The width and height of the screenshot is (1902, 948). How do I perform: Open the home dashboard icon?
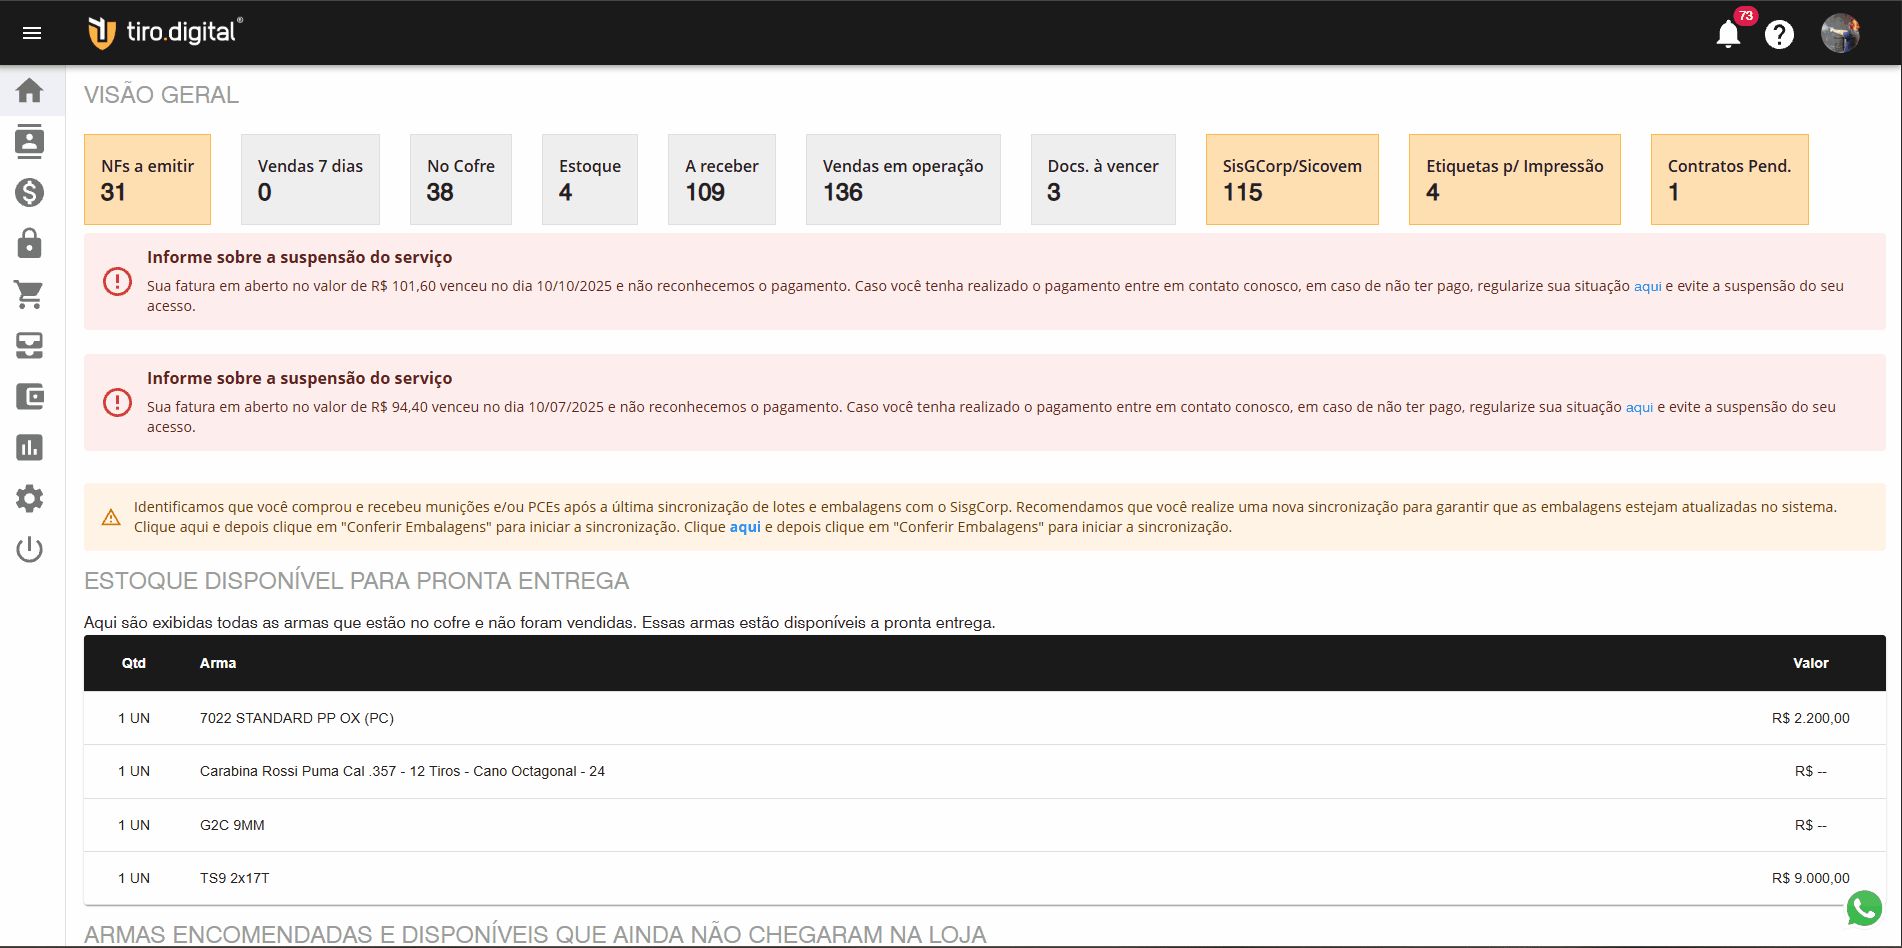30,90
